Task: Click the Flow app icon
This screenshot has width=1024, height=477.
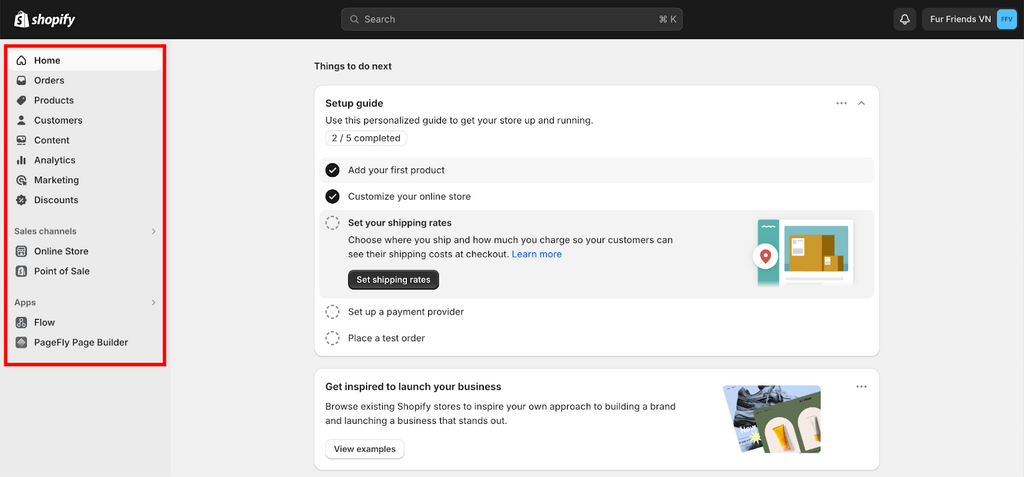Action: pyautogui.click(x=22, y=322)
